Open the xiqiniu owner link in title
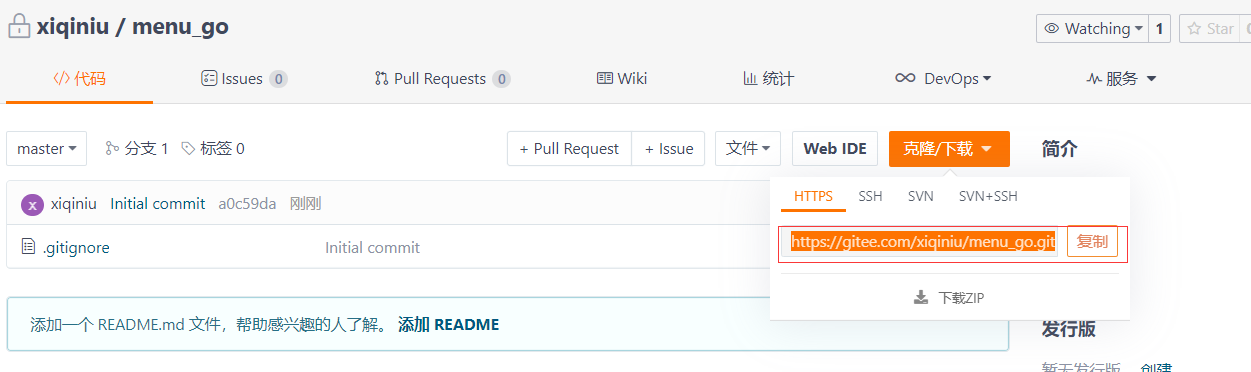 pyautogui.click(x=72, y=27)
